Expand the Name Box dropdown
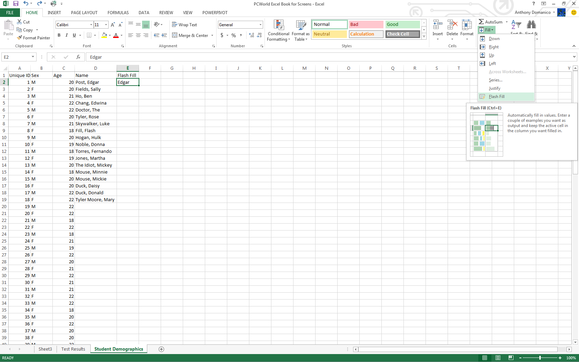The height and width of the screenshot is (362, 579). pyautogui.click(x=33, y=57)
